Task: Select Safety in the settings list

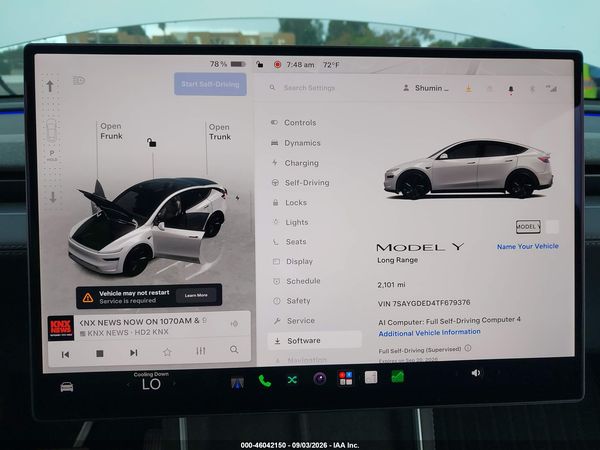Action: pyautogui.click(x=292, y=301)
